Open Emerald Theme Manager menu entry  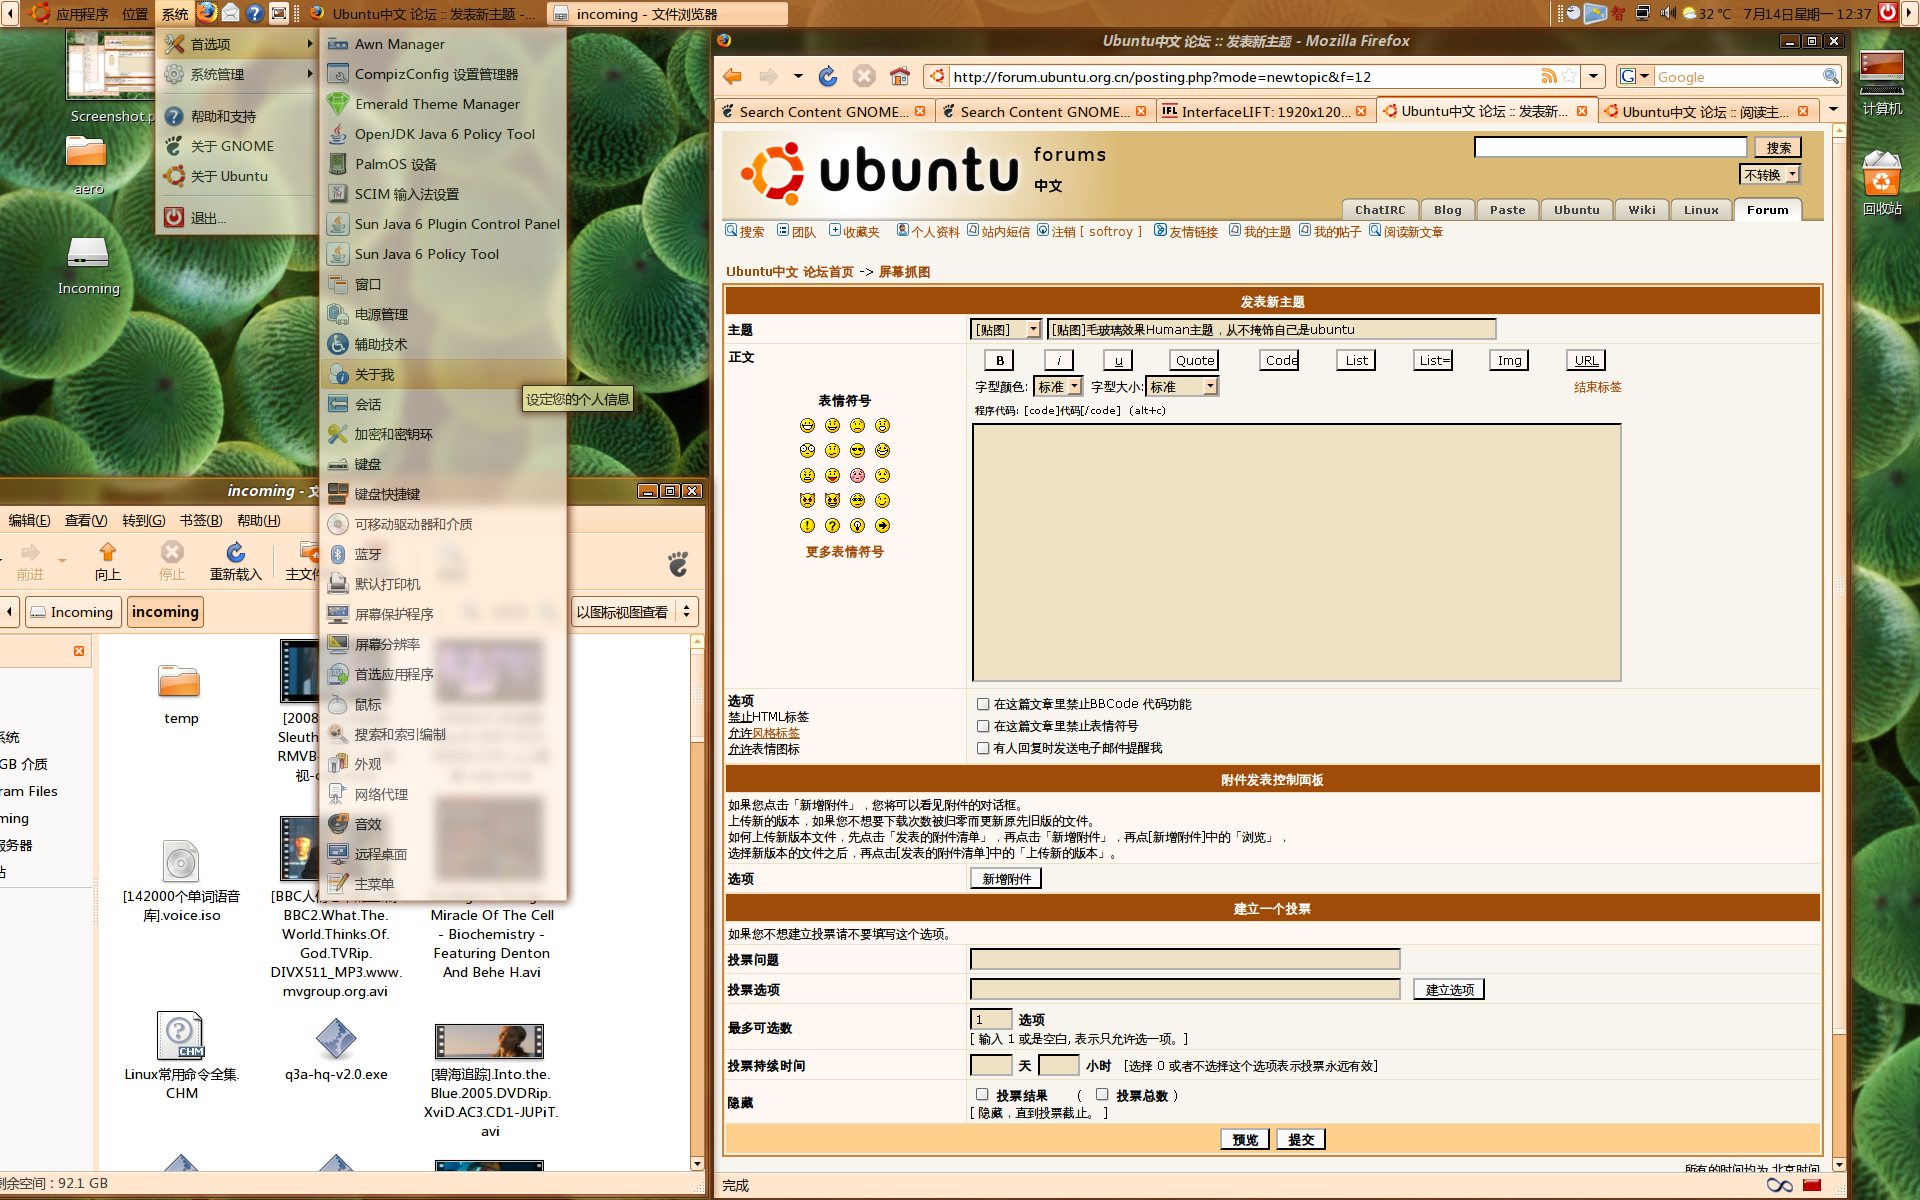coord(444,104)
